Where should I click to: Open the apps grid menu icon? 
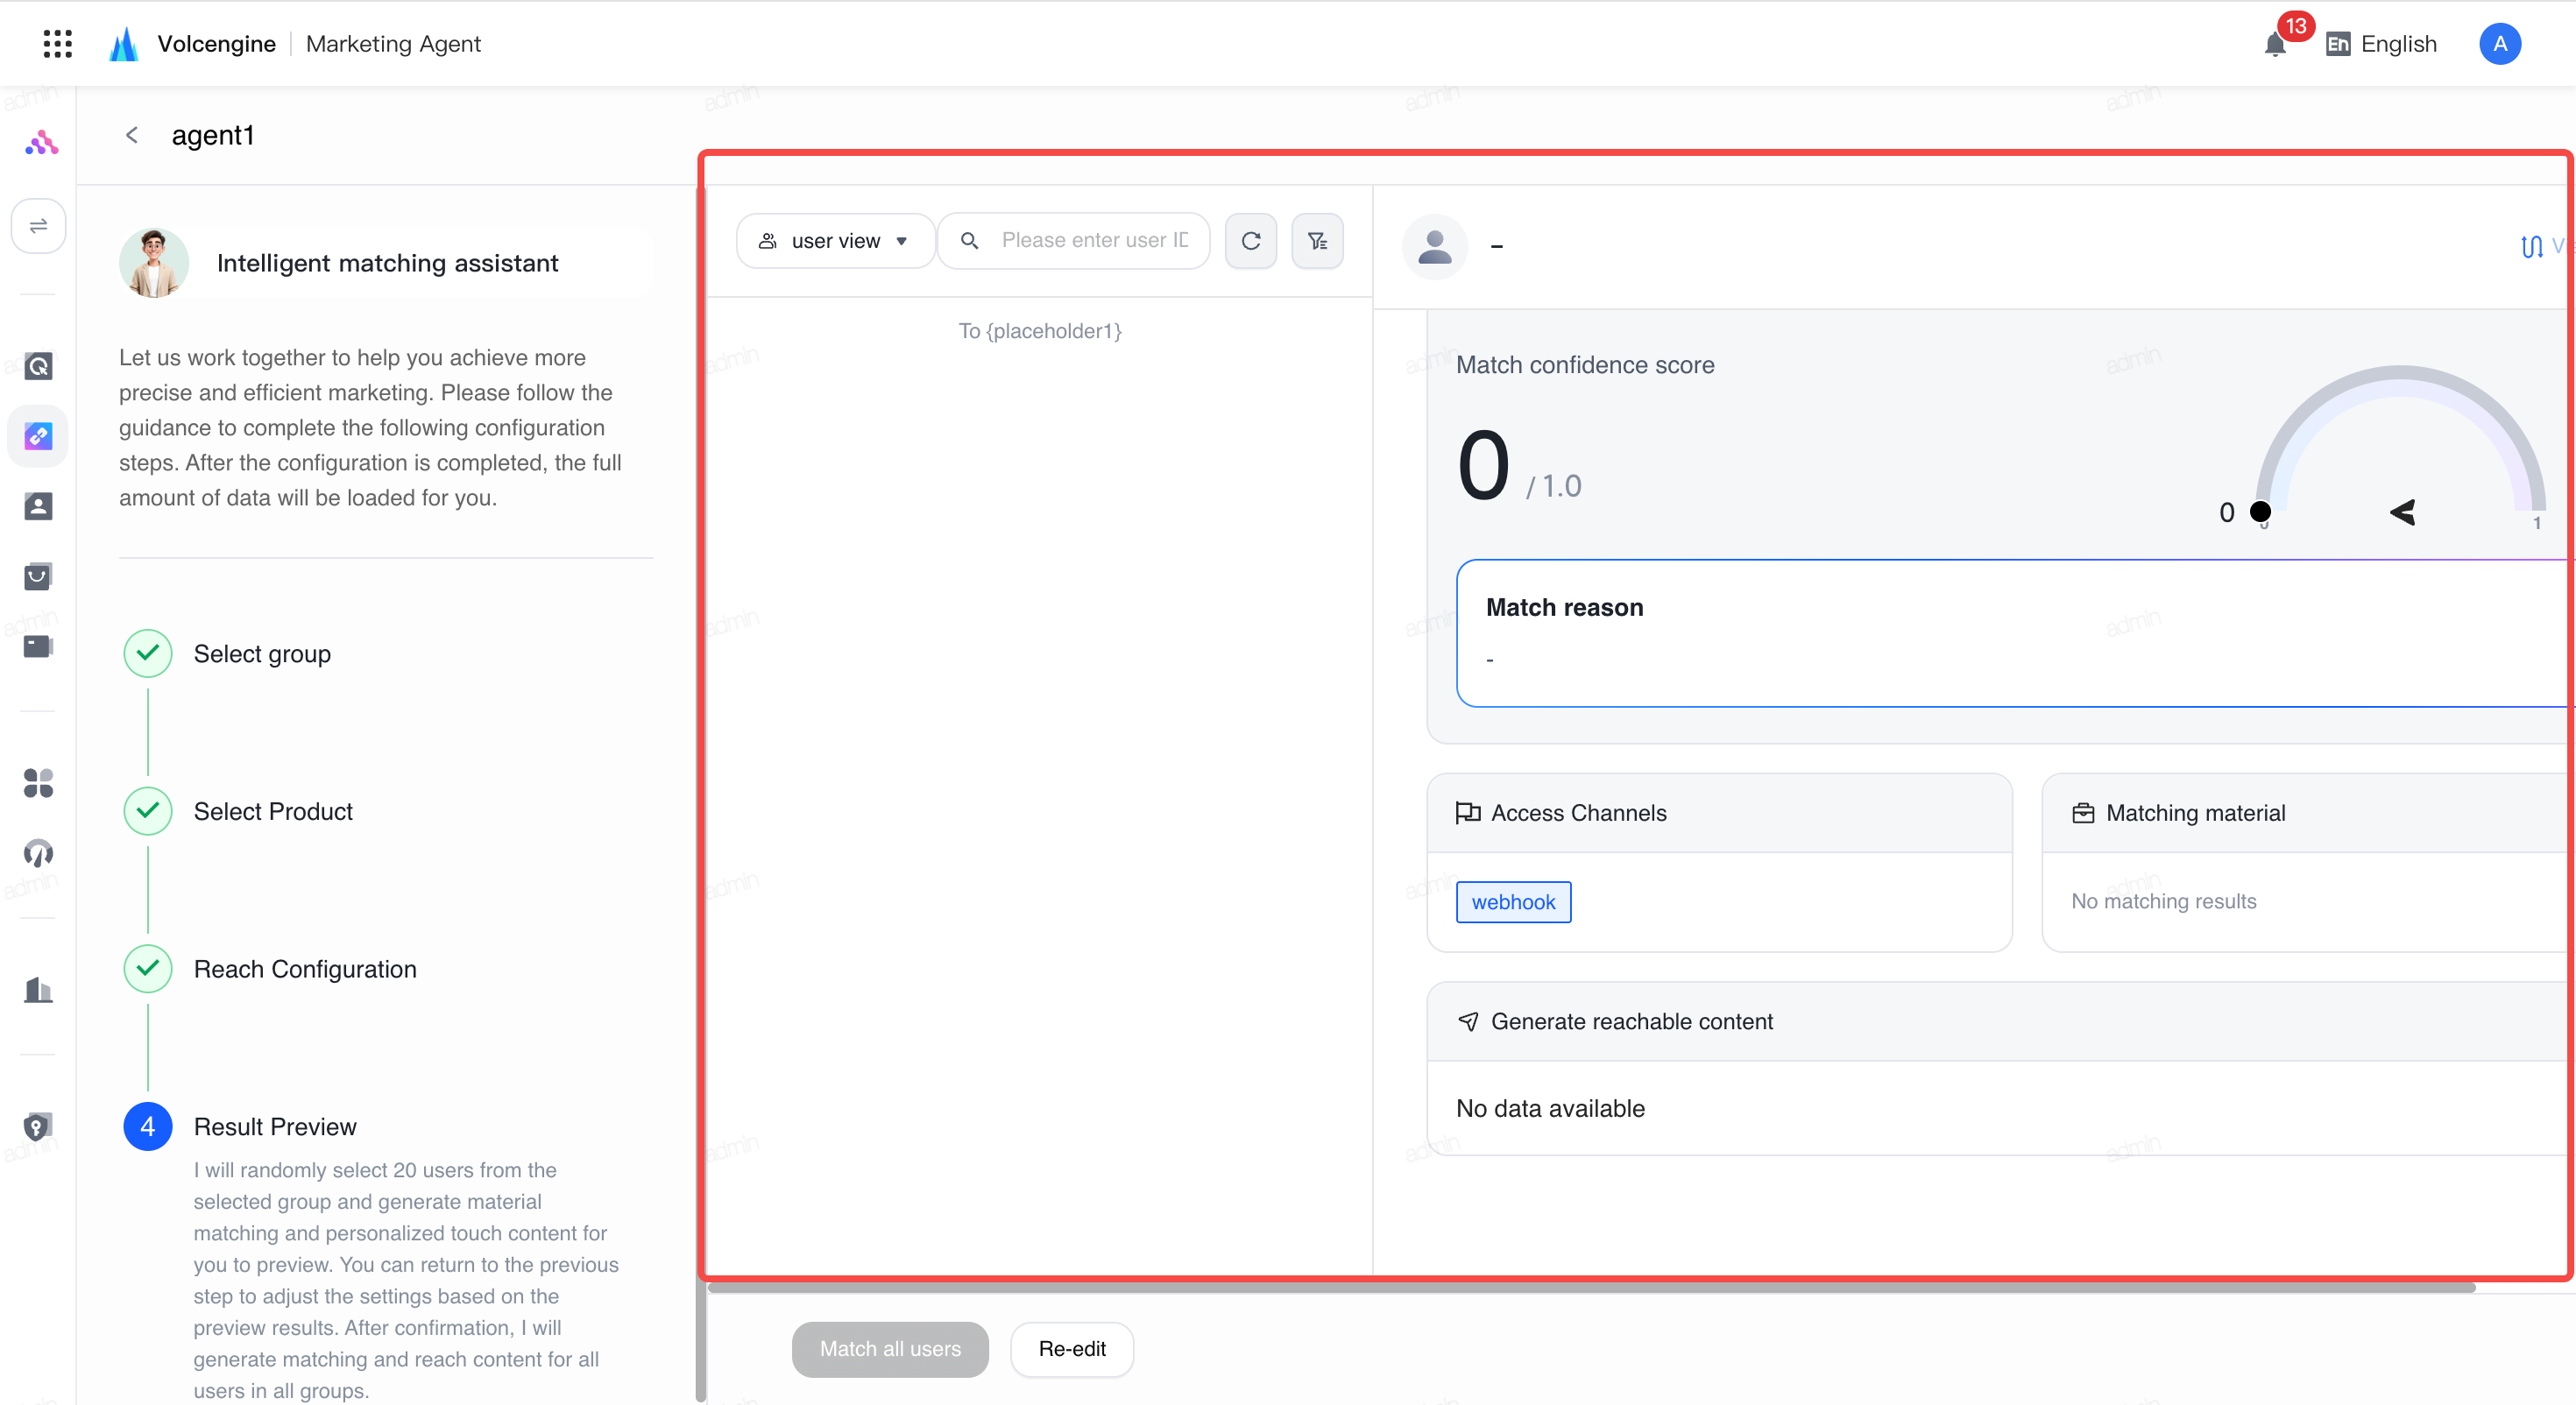pos(58,44)
